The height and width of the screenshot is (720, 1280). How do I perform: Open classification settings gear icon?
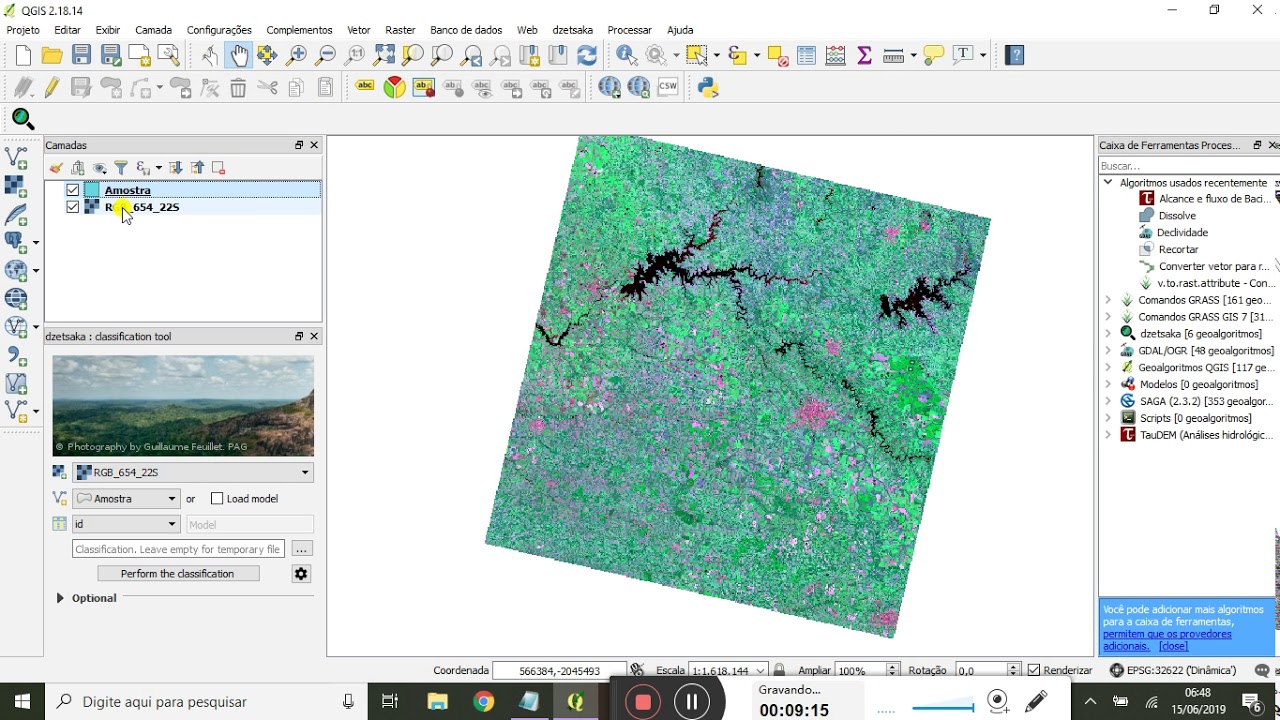(301, 574)
